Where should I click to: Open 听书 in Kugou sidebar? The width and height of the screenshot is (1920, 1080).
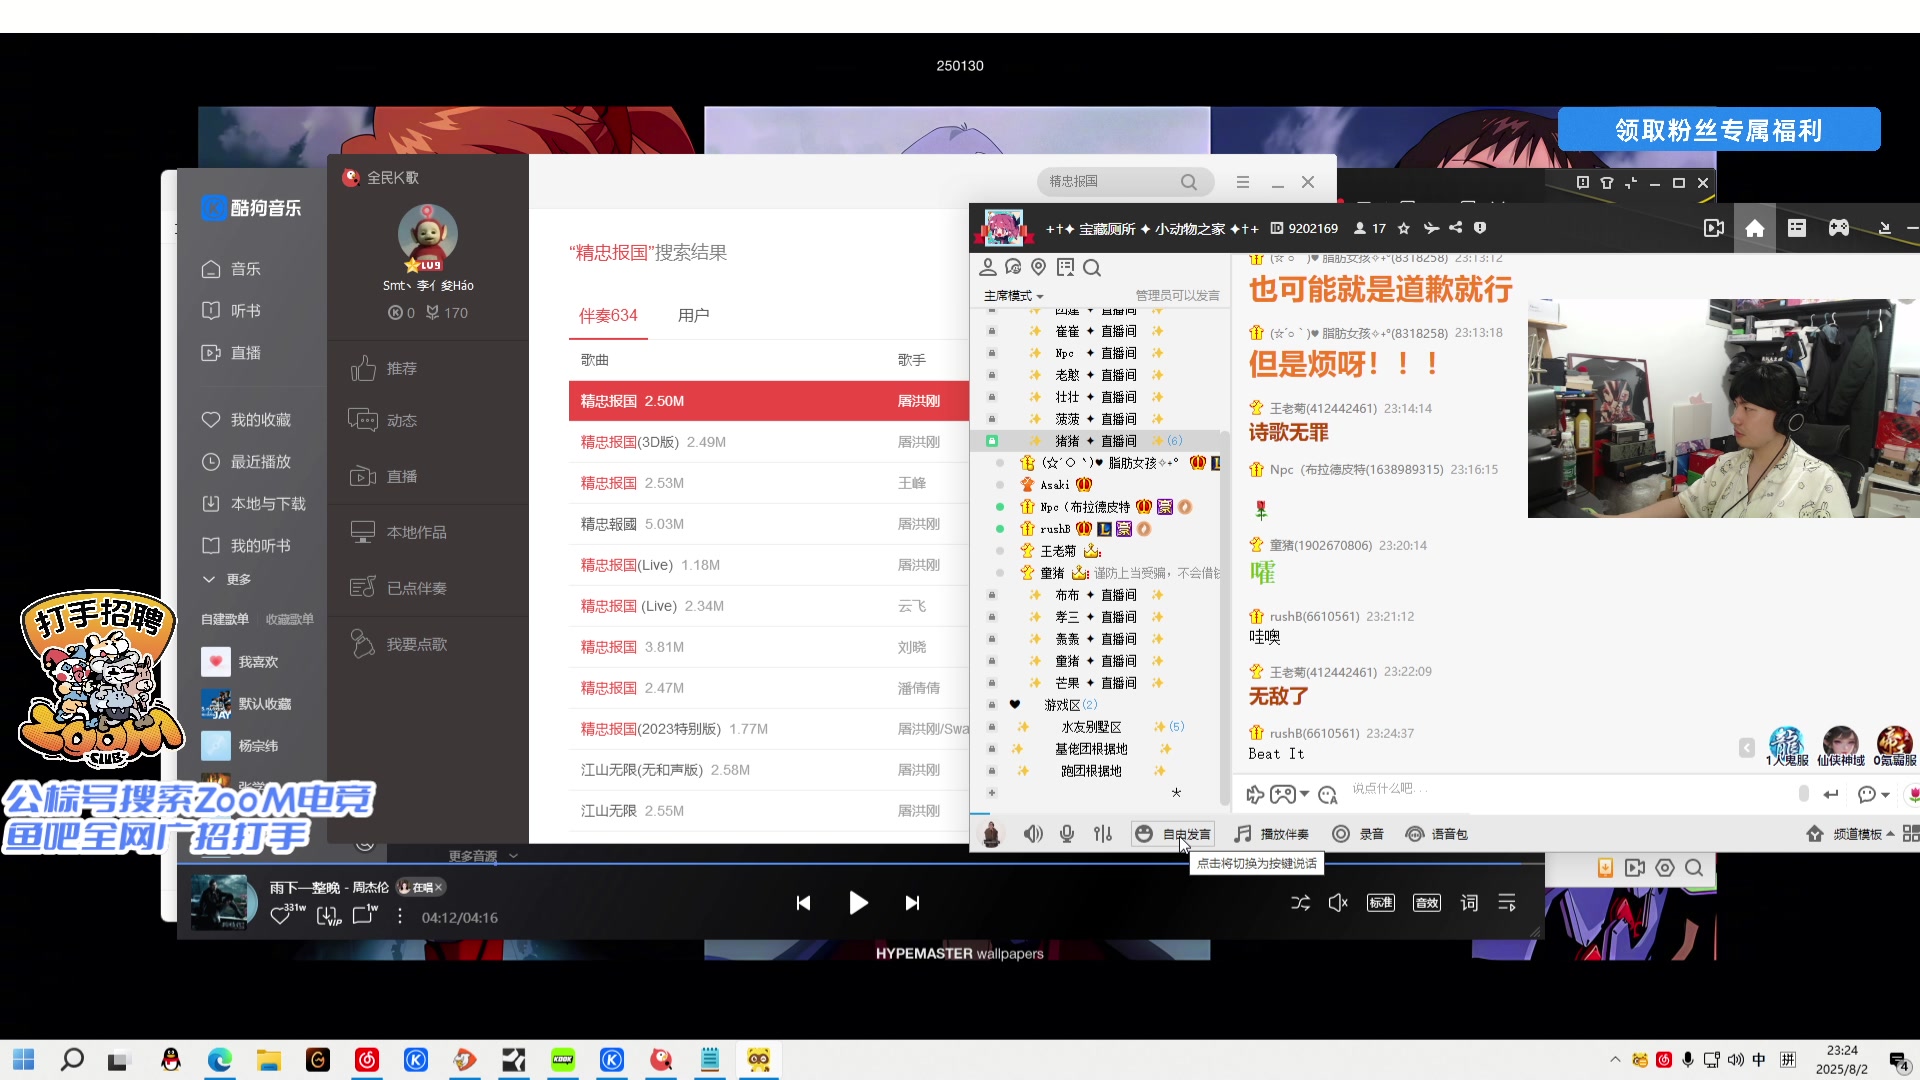click(232, 311)
